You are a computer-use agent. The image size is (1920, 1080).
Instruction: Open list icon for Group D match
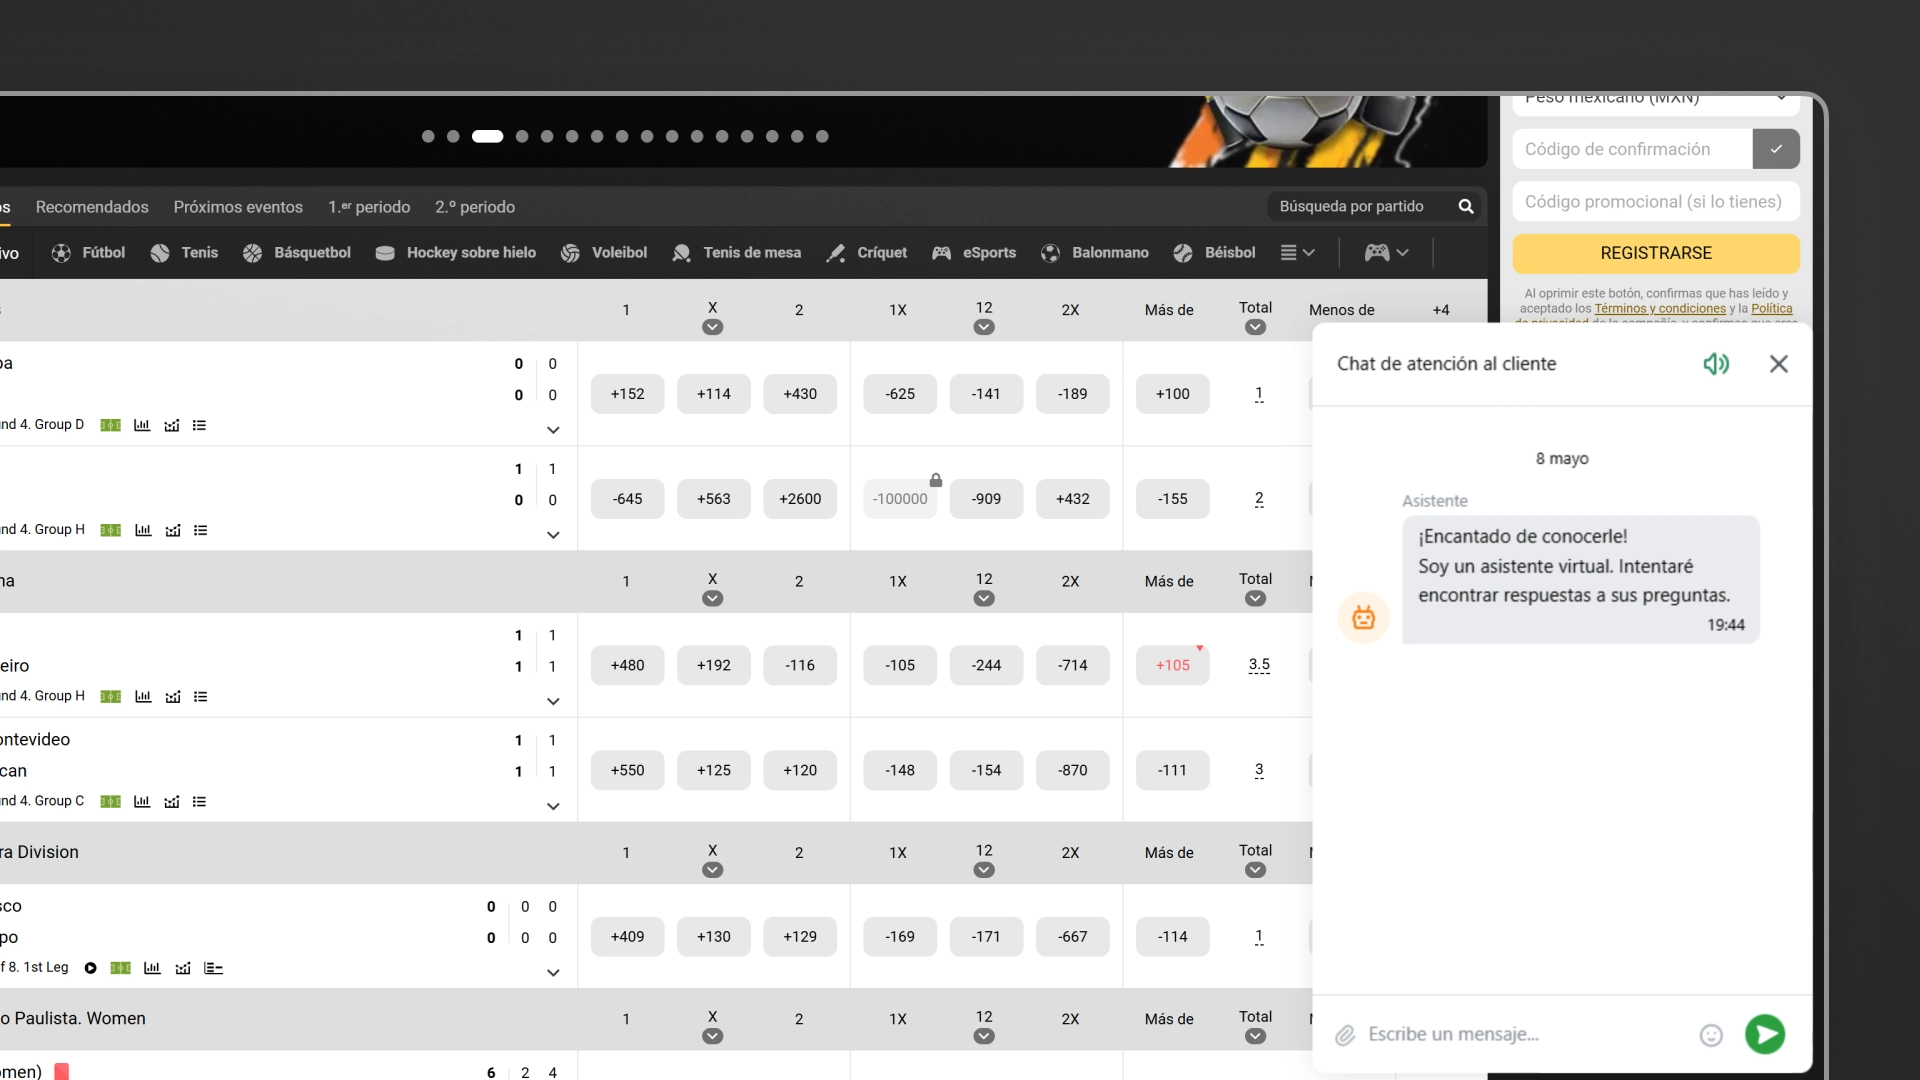pyautogui.click(x=199, y=425)
